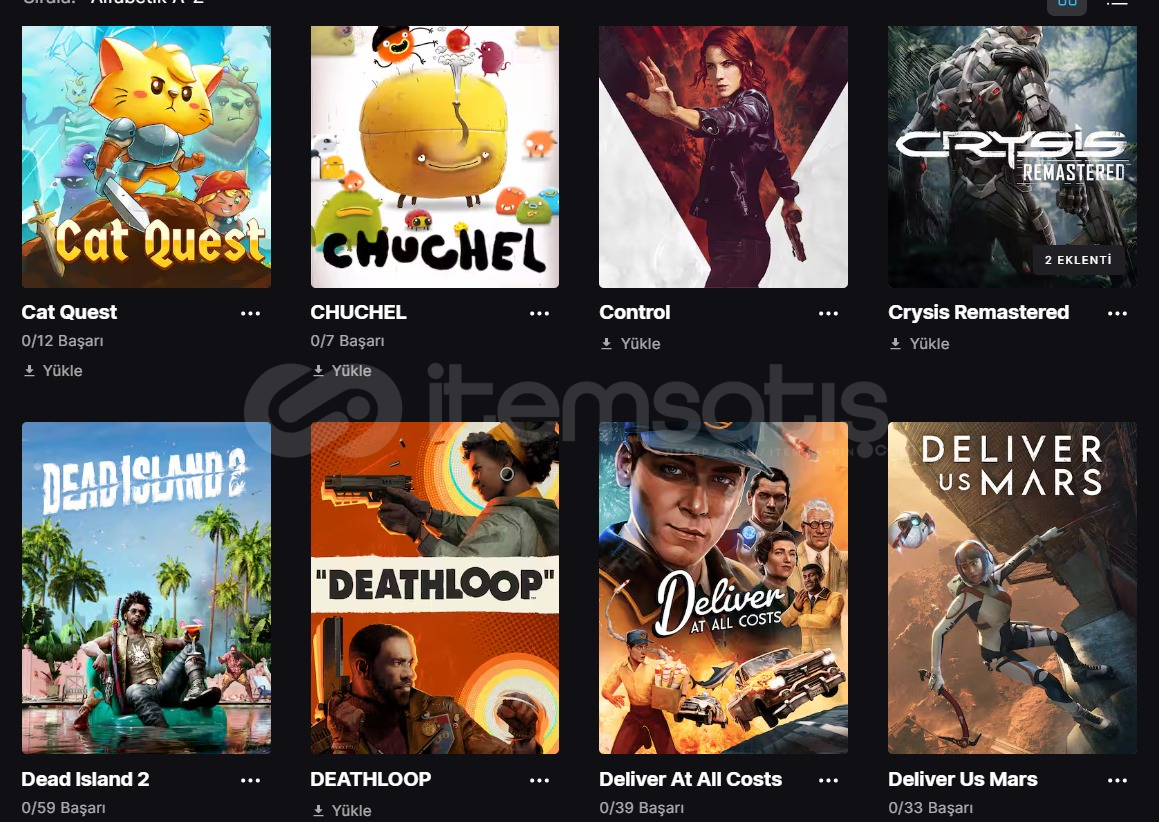Screen dimensions: 1159x822
Task: Click Yükle under Cat Quest
Action: (52, 370)
